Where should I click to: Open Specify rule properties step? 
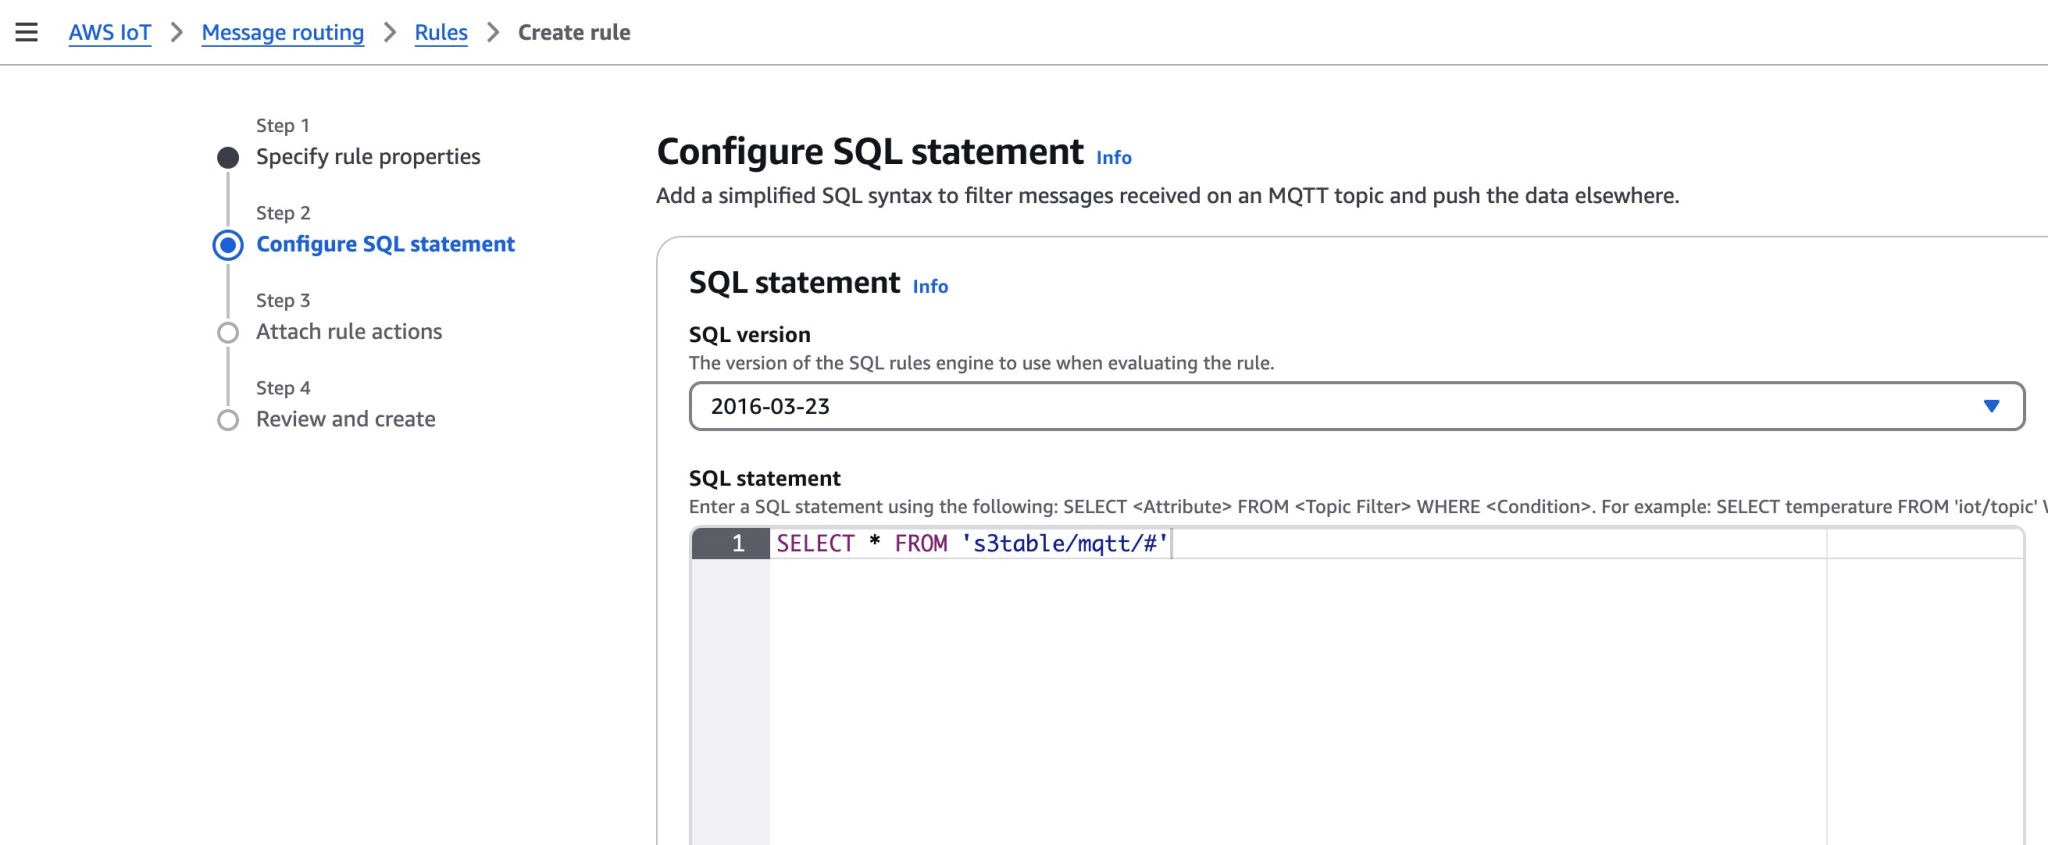pos(367,157)
